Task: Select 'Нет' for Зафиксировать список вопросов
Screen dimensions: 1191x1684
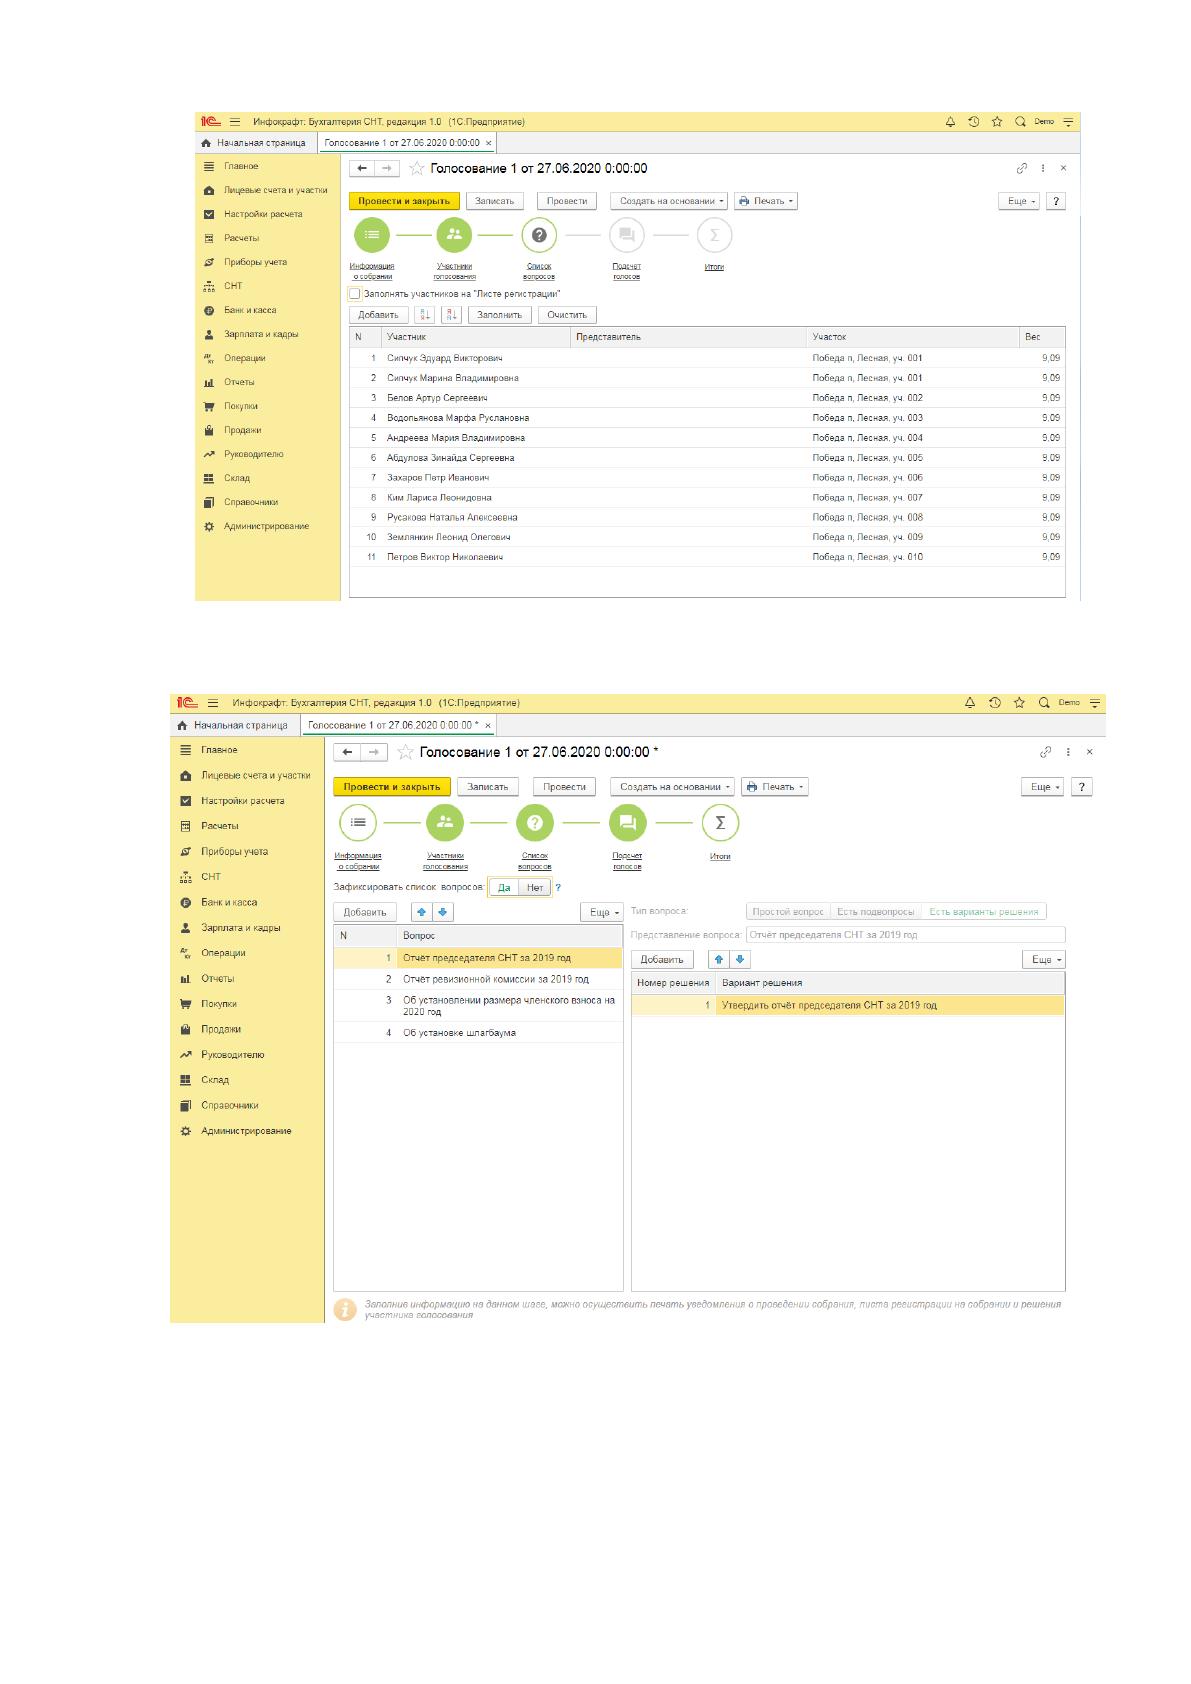Action: tap(535, 887)
